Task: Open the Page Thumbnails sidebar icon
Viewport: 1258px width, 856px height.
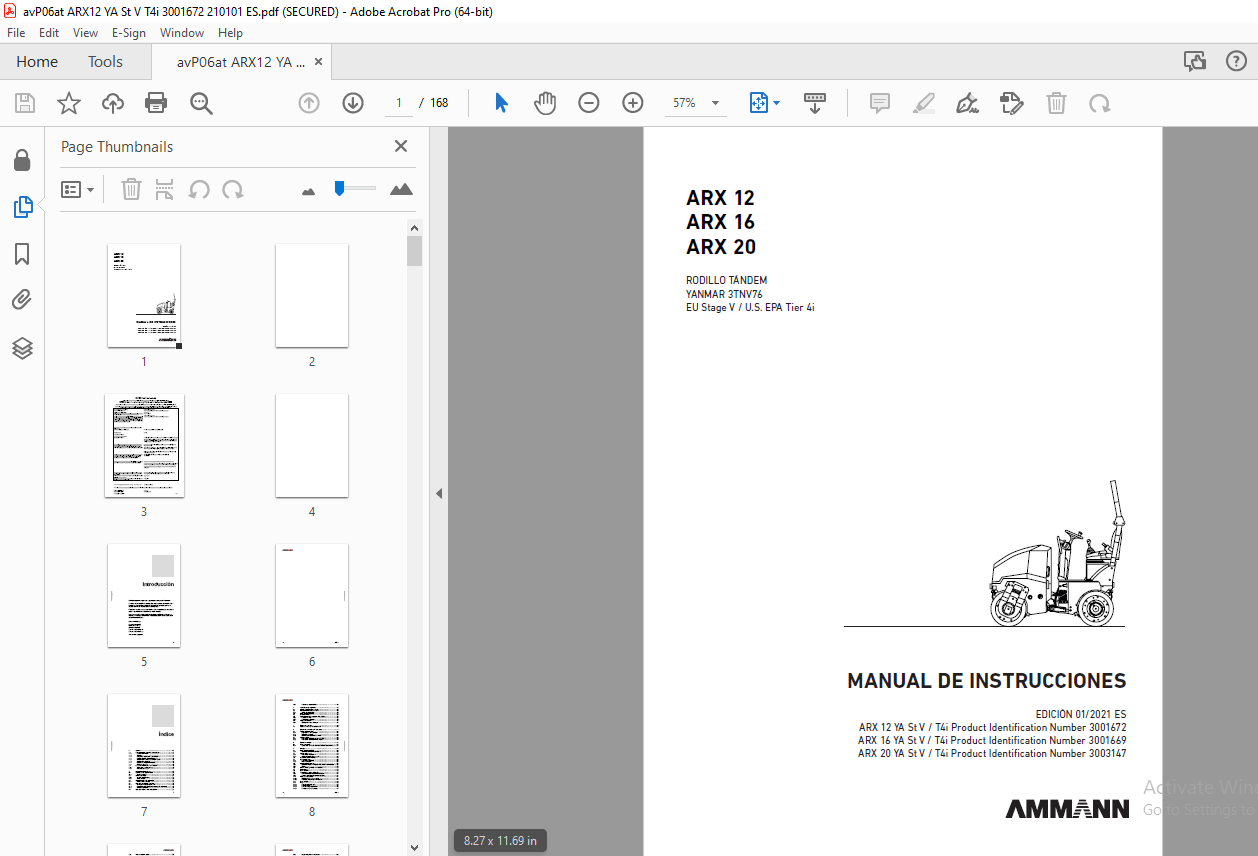Action: pos(22,207)
